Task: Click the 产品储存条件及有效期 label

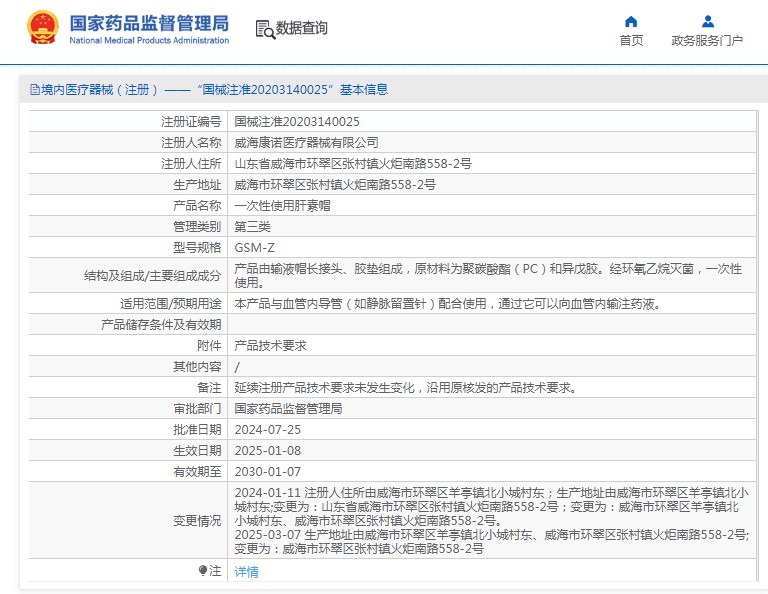Action: [x=161, y=325]
